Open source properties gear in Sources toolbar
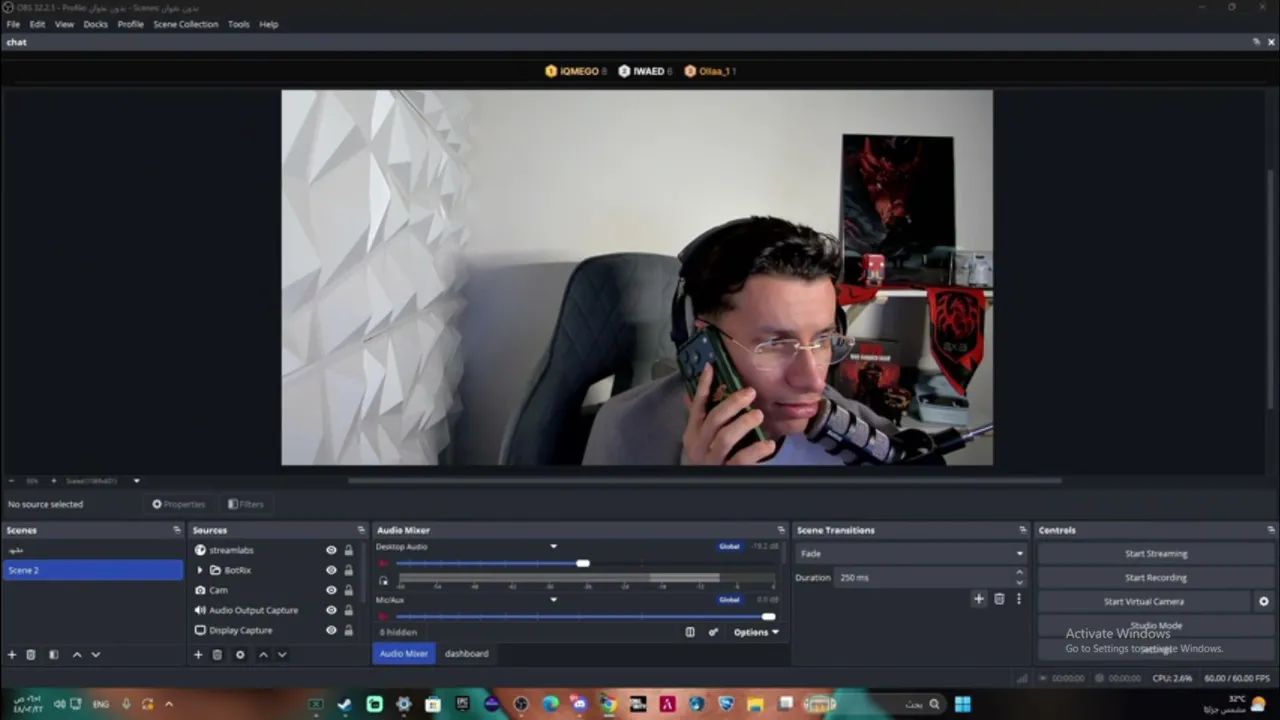The height and width of the screenshot is (720, 1280). 240,655
